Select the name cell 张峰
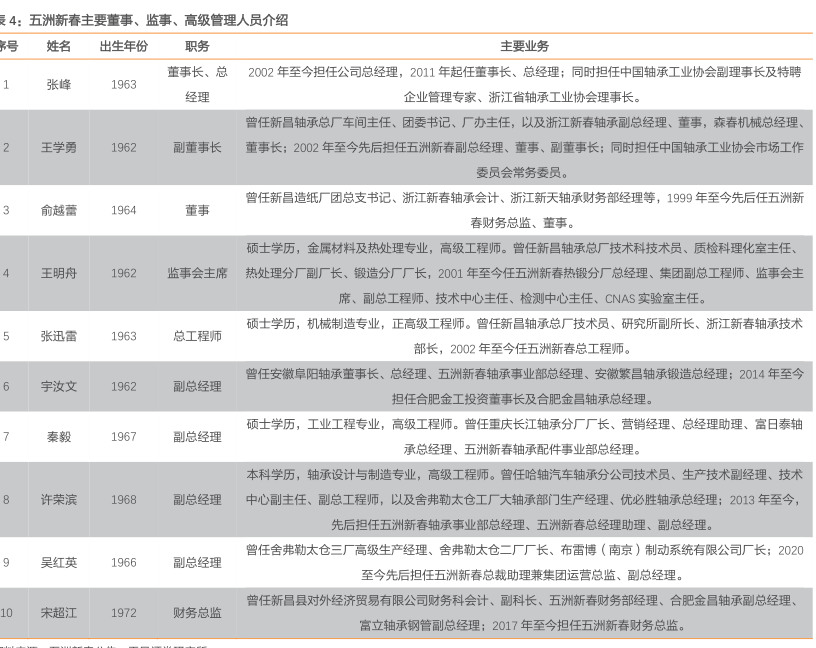 [59, 85]
